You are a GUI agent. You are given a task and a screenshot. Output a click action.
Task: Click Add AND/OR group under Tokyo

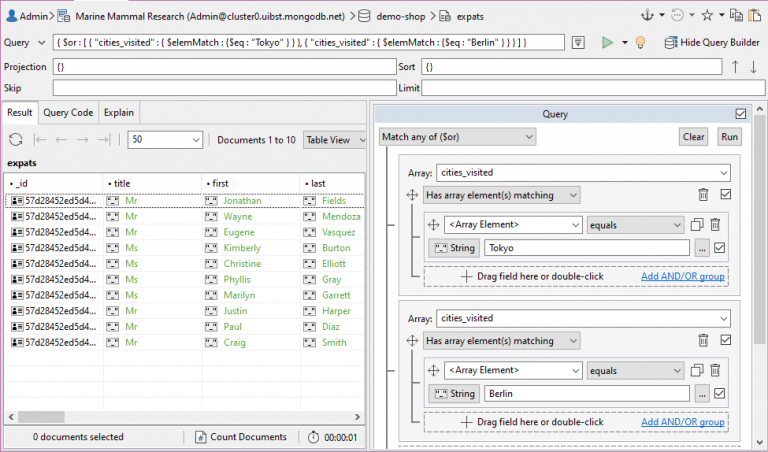682,277
